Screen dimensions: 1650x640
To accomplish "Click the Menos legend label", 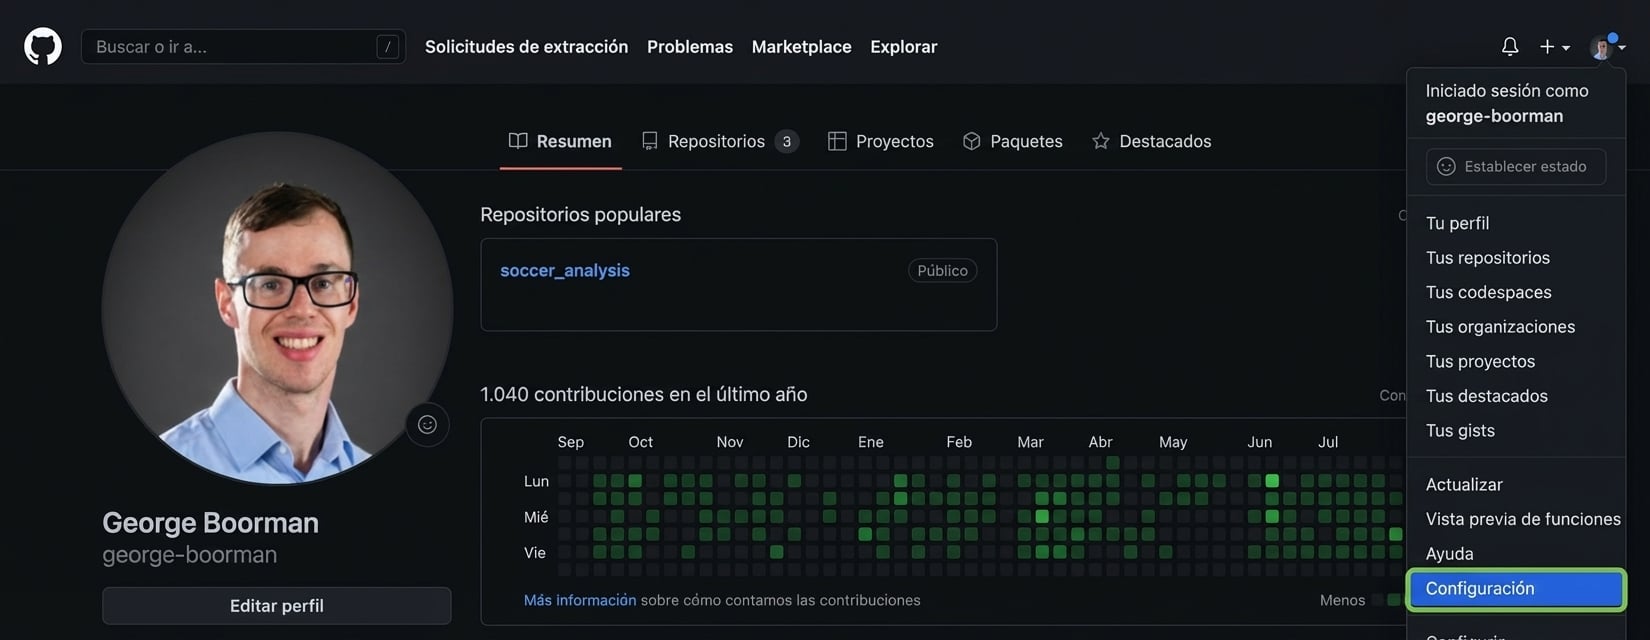I will coord(1342,600).
